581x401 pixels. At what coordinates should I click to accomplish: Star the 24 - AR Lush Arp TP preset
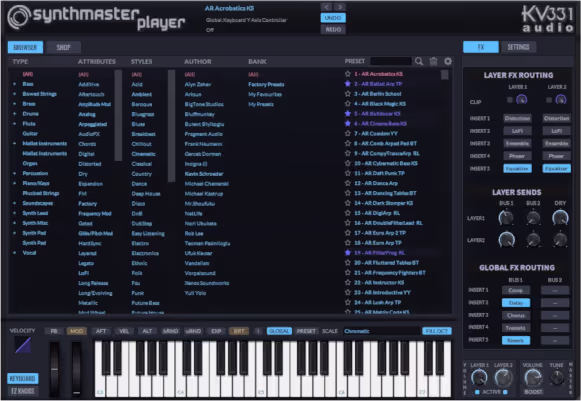(x=348, y=302)
